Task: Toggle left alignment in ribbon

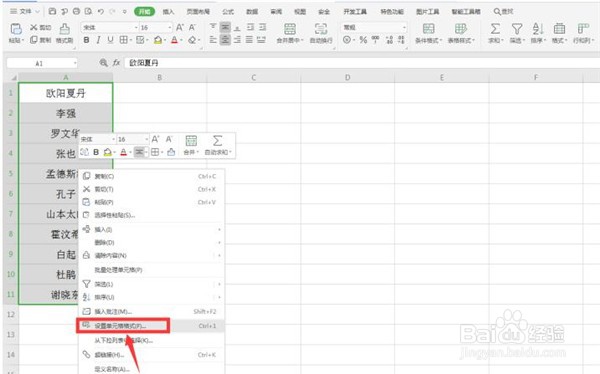Action: (x=213, y=39)
